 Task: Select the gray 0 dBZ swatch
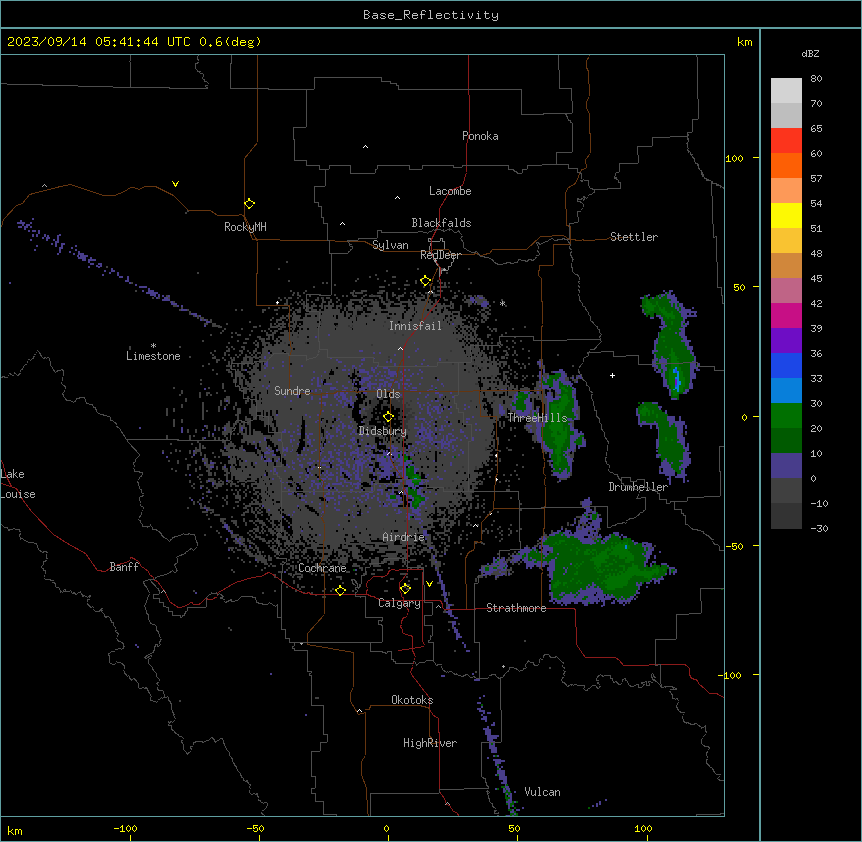point(786,491)
